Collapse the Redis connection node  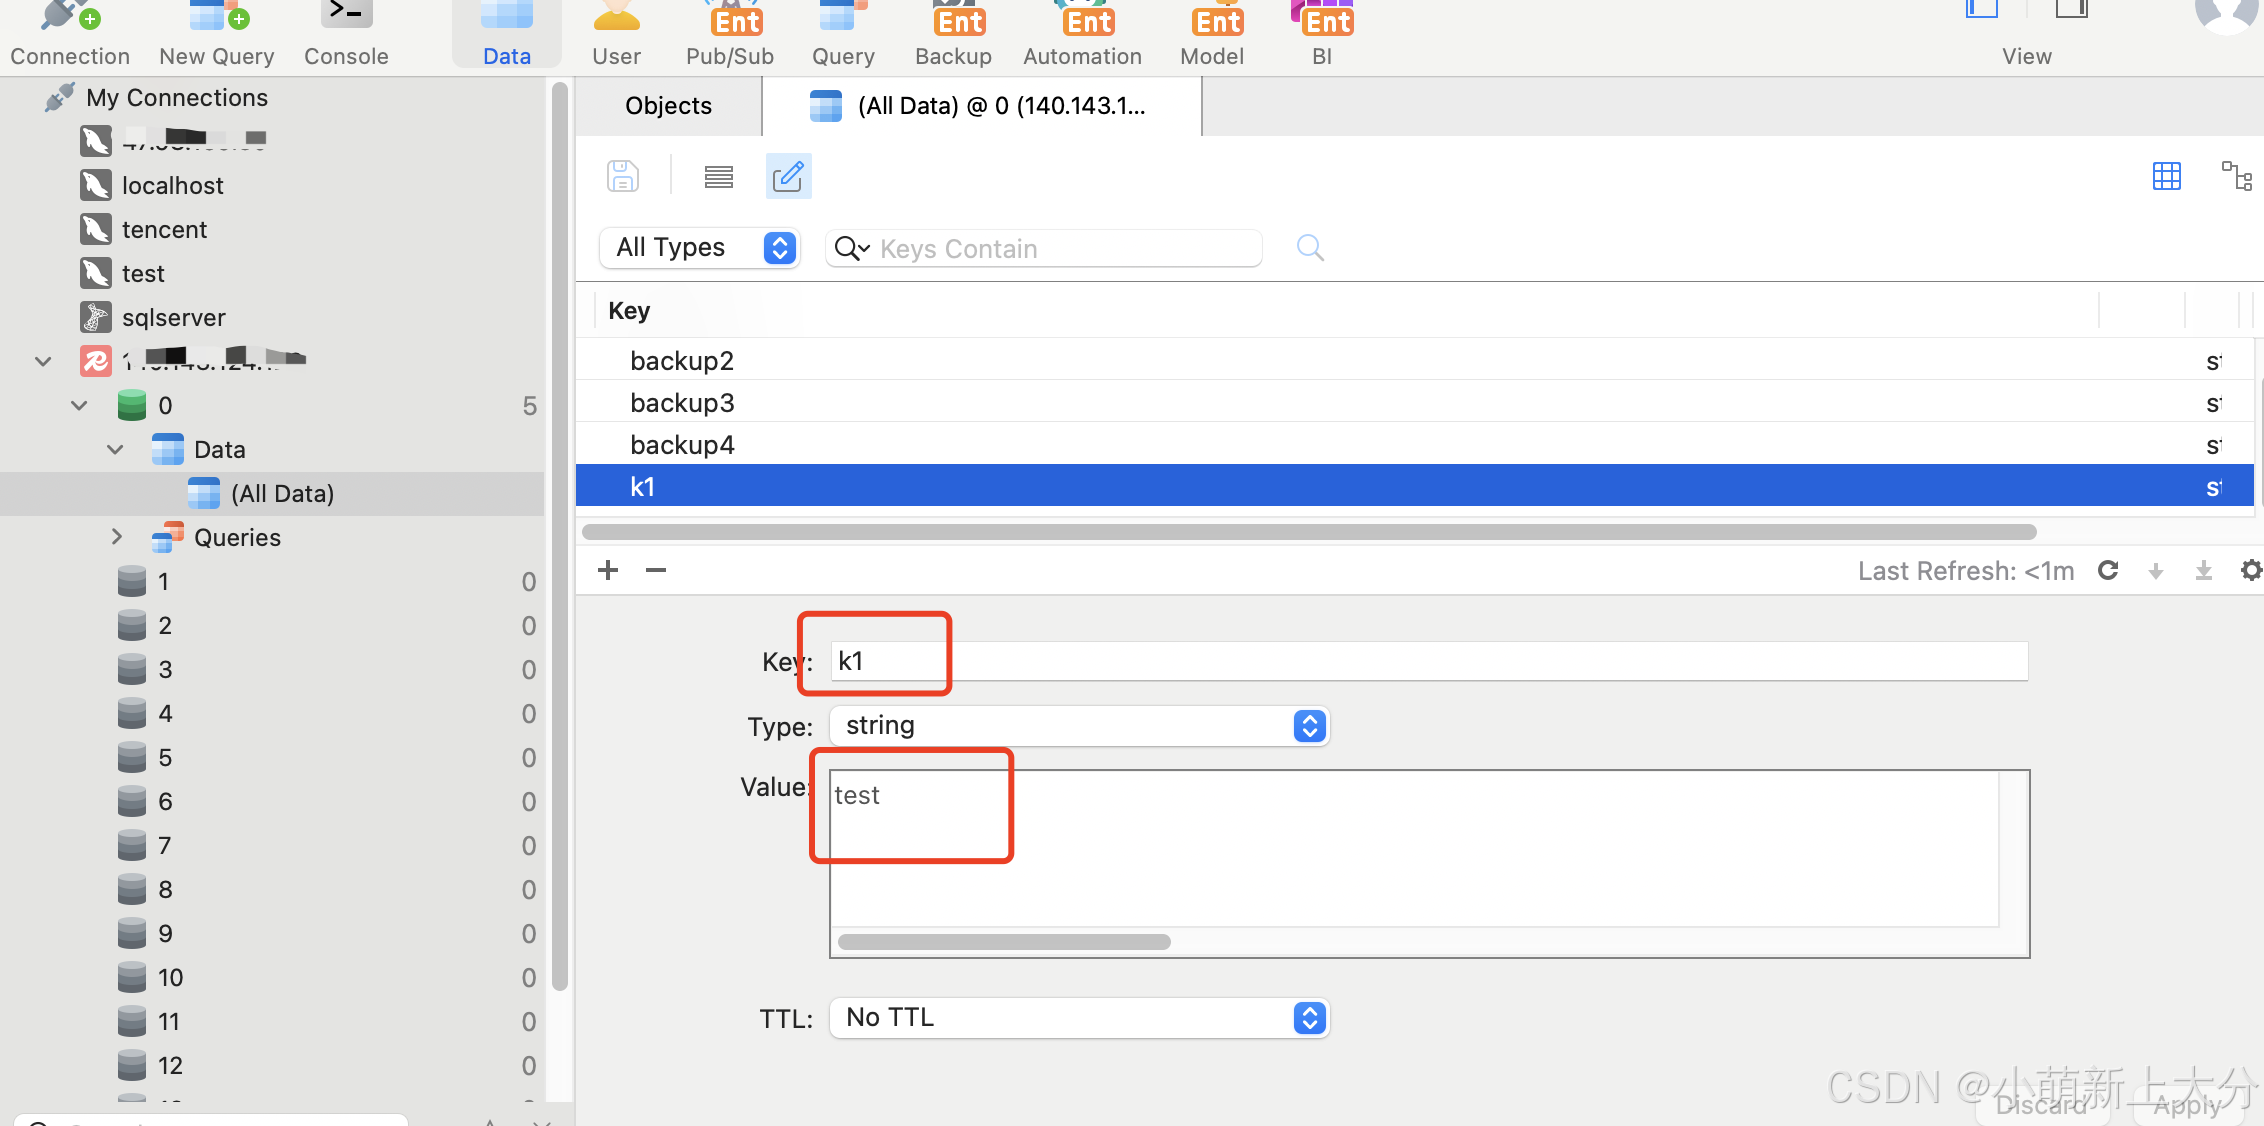(x=43, y=361)
